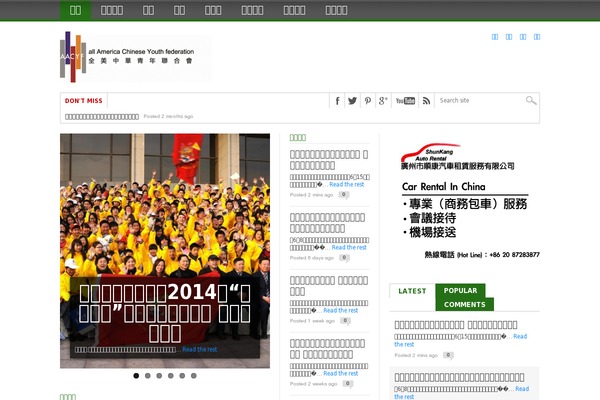Open the RSS feed icon
600x400 pixels.
coord(426,101)
